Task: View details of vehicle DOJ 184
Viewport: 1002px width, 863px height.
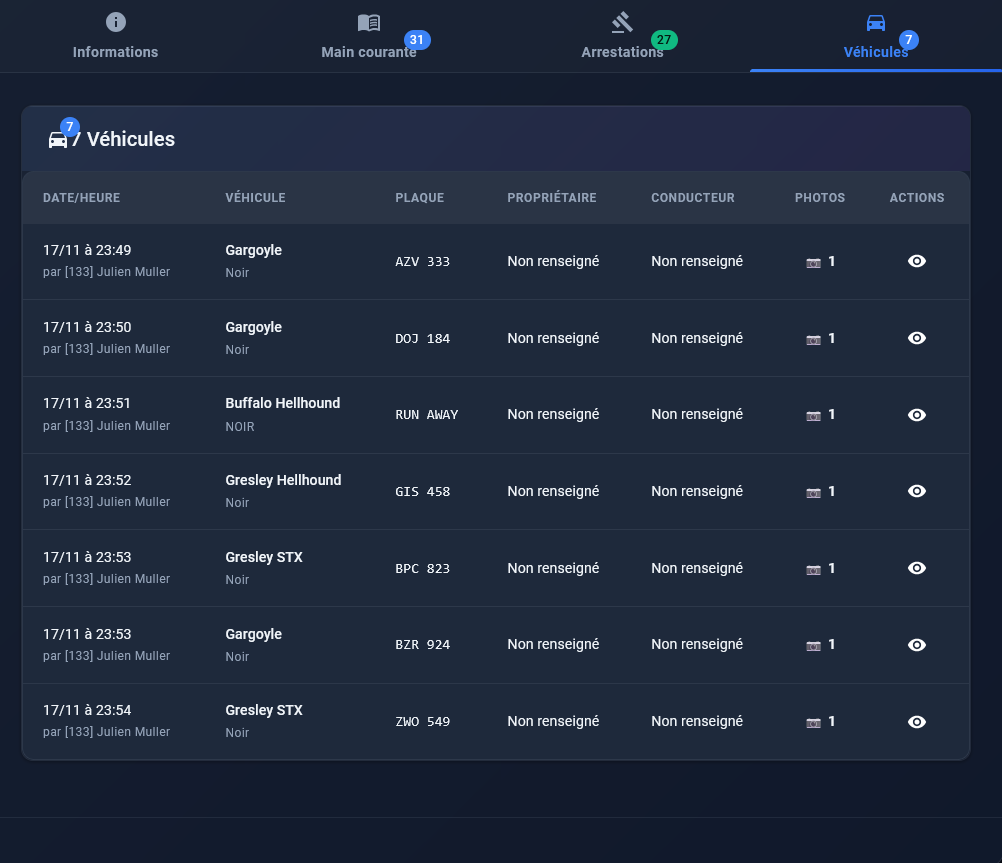Action: click(x=916, y=338)
